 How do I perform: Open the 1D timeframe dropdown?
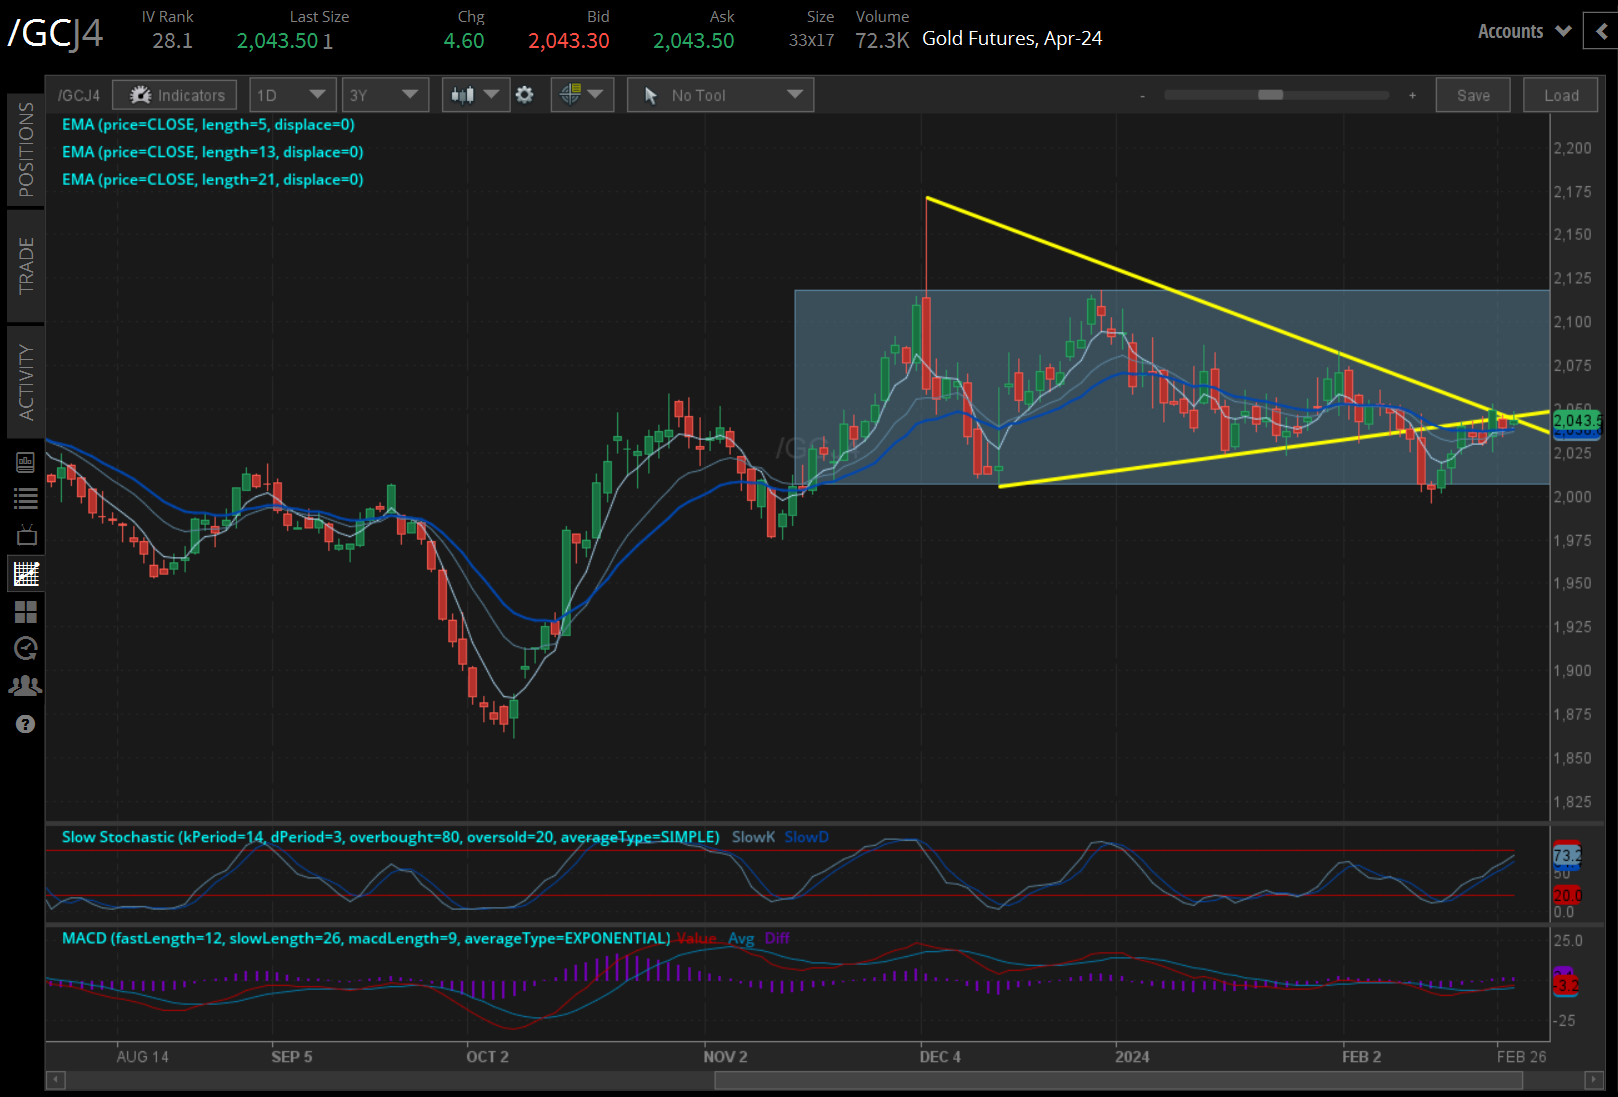292,94
